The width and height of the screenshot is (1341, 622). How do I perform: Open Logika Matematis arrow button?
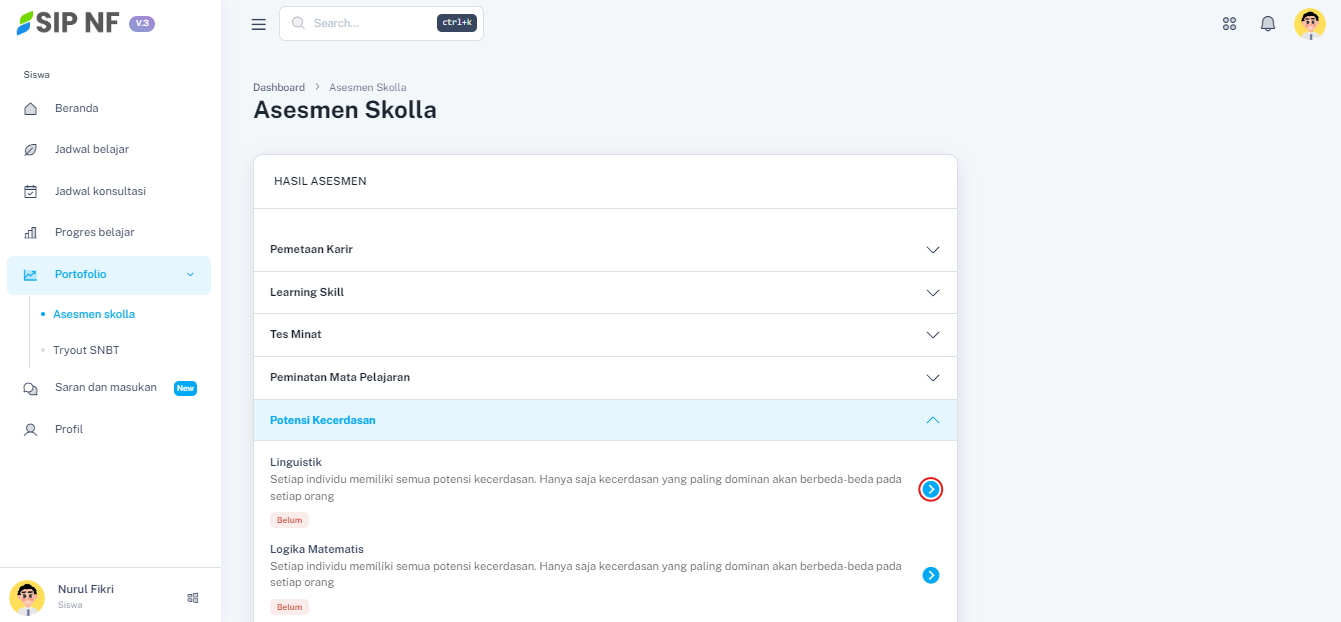(931, 575)
